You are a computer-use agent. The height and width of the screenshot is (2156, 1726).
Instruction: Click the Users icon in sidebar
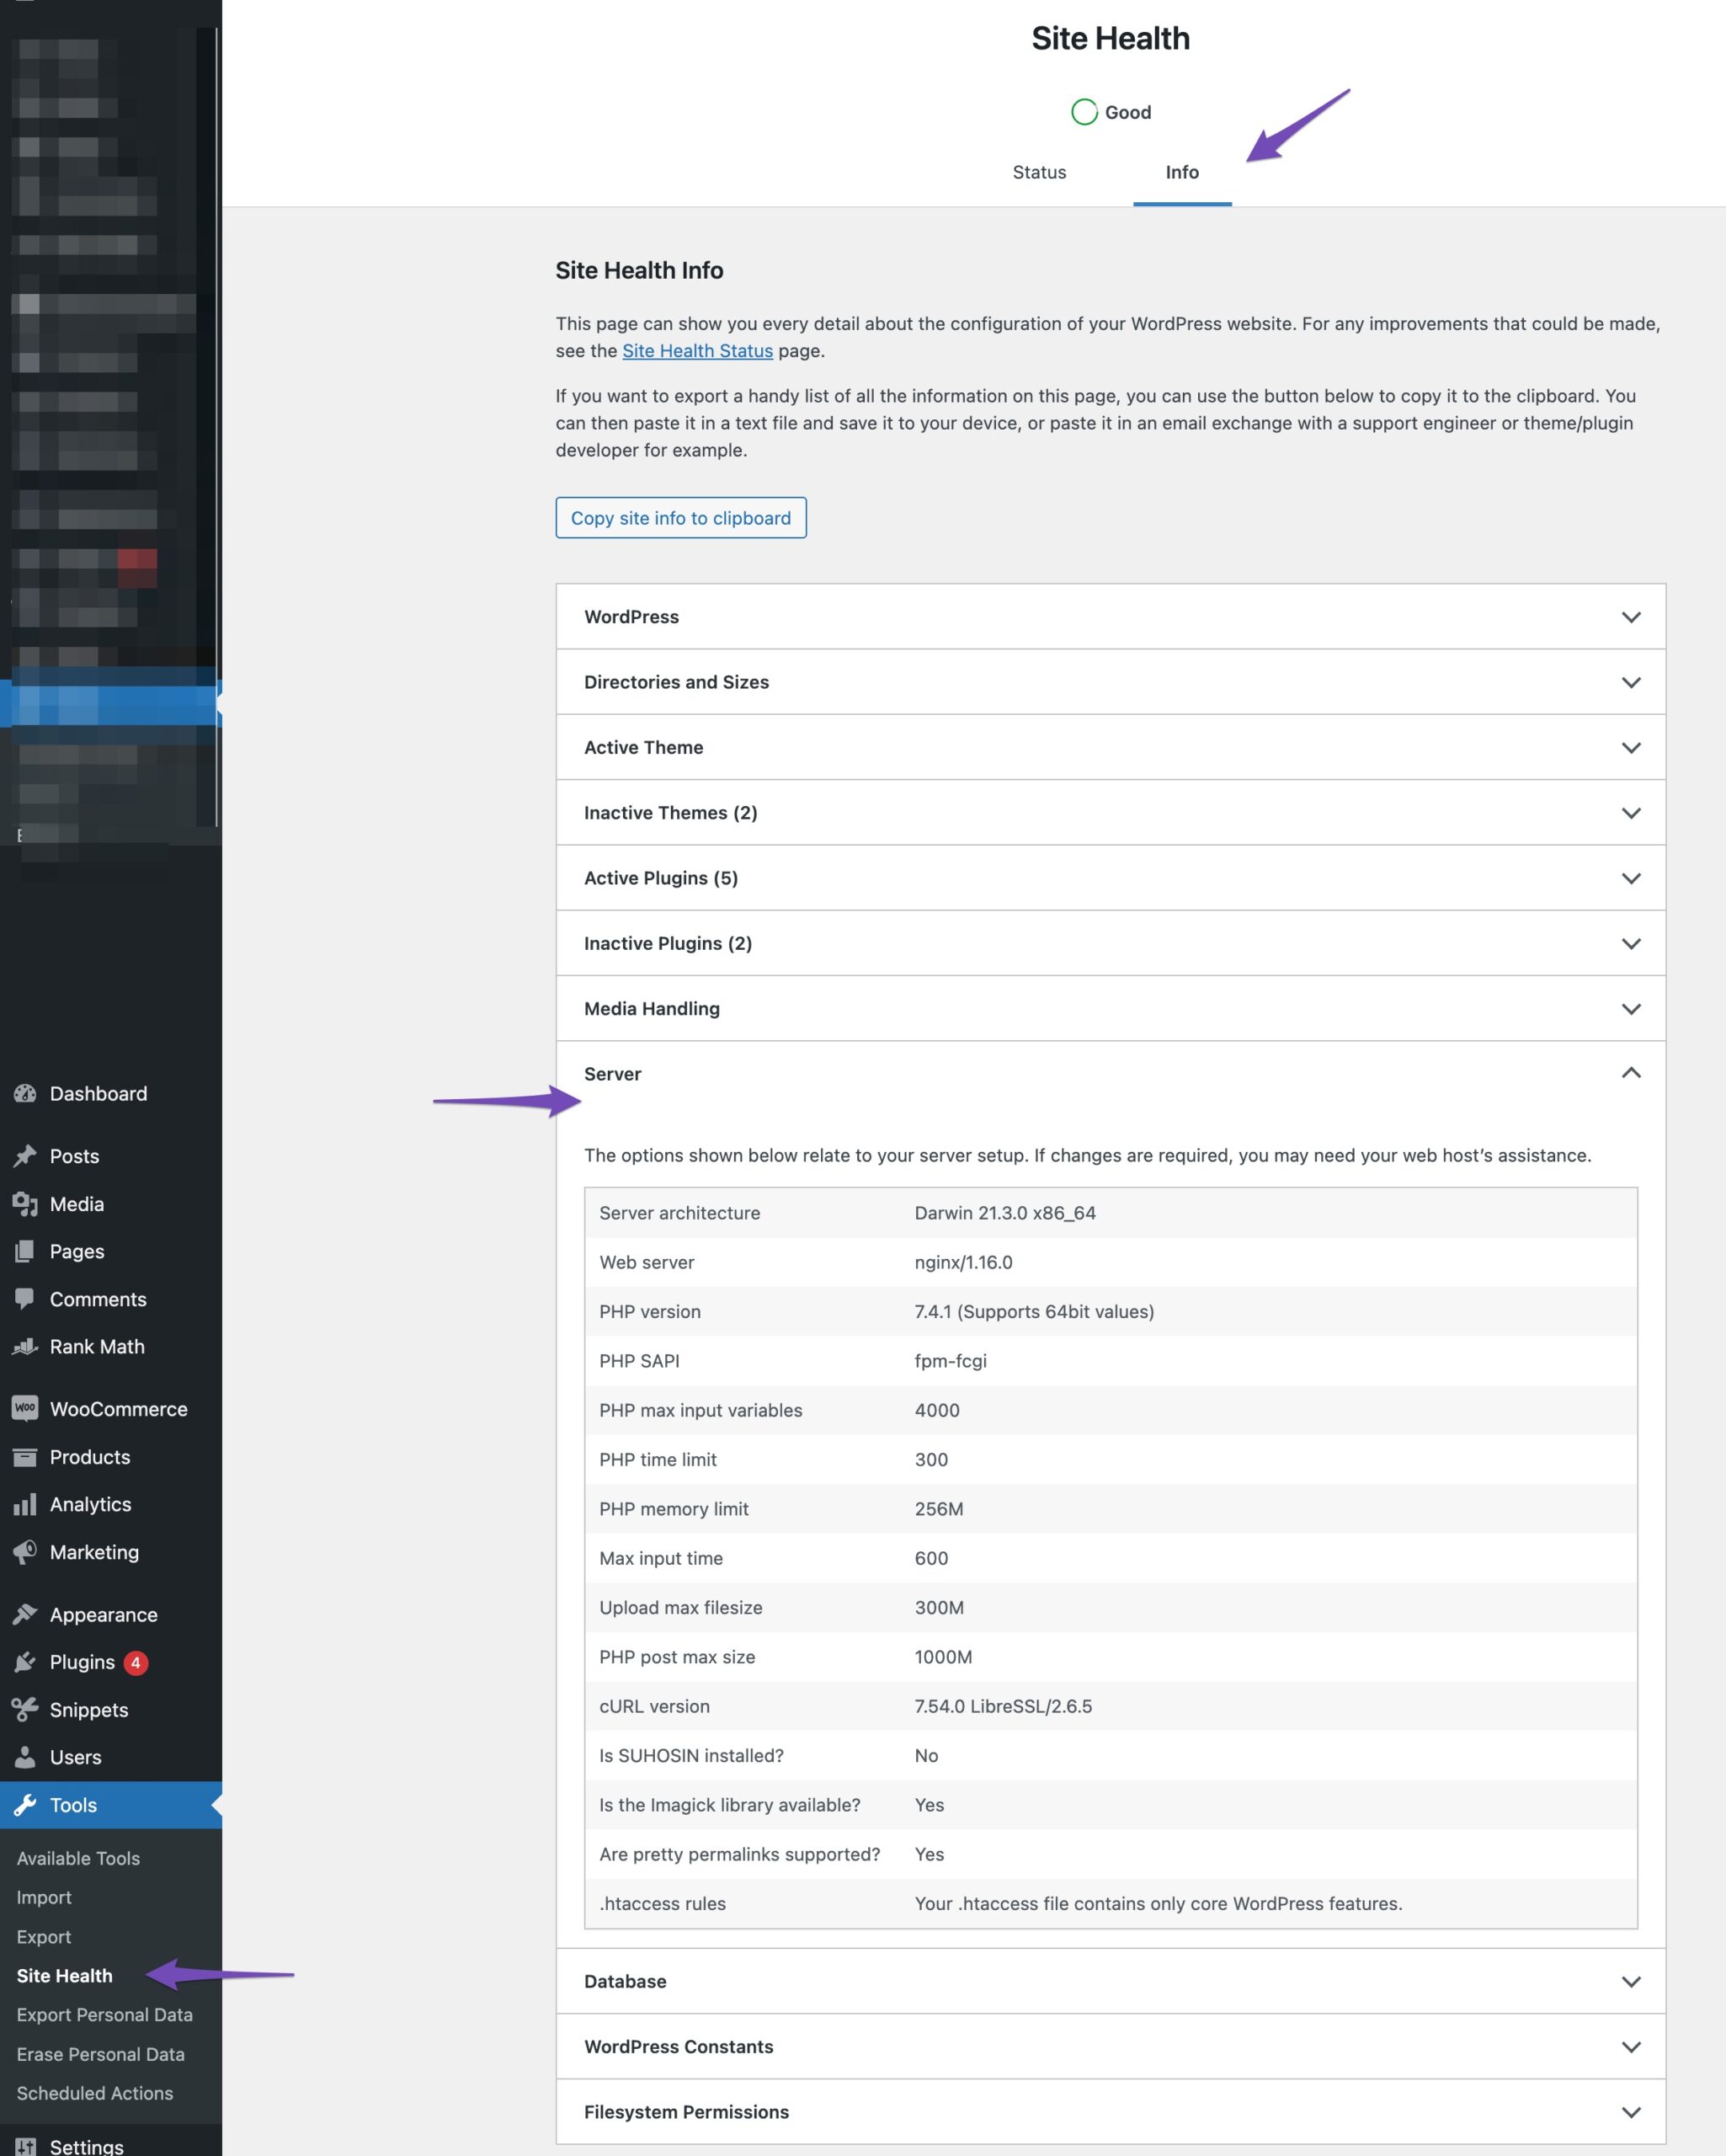pyautogui.click(x=24, y=1756)
